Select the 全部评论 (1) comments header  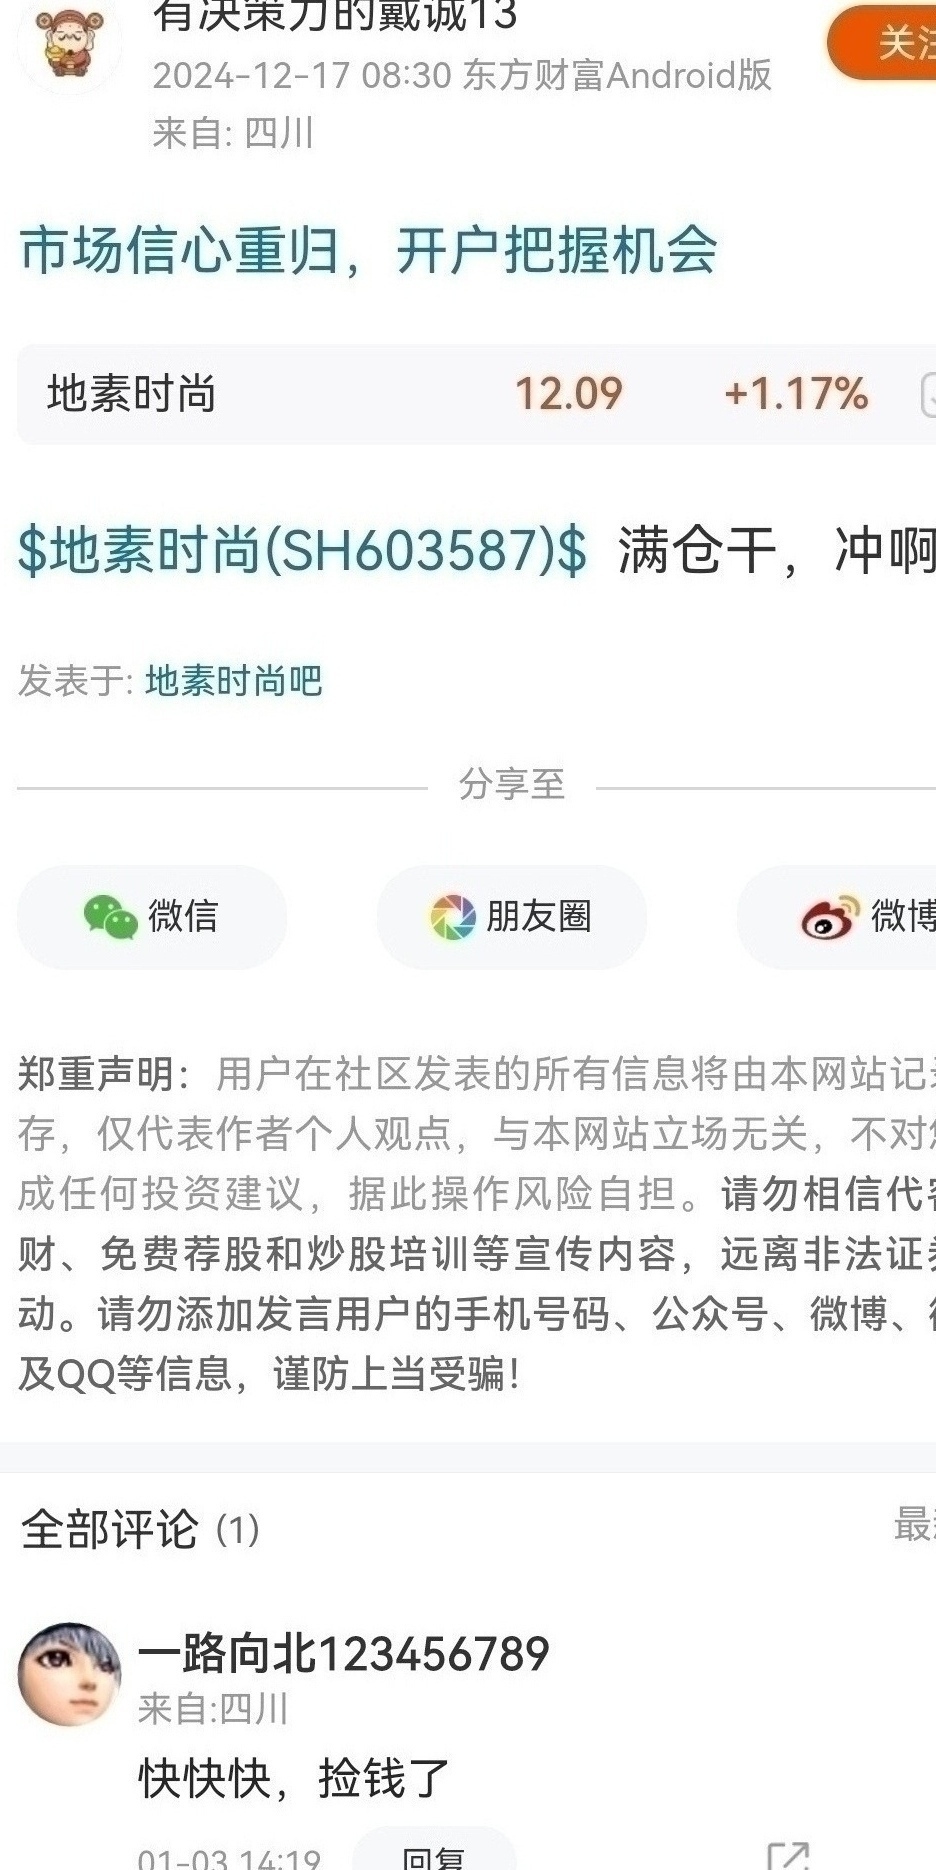pyautogui.click(x=140, y=1529)
